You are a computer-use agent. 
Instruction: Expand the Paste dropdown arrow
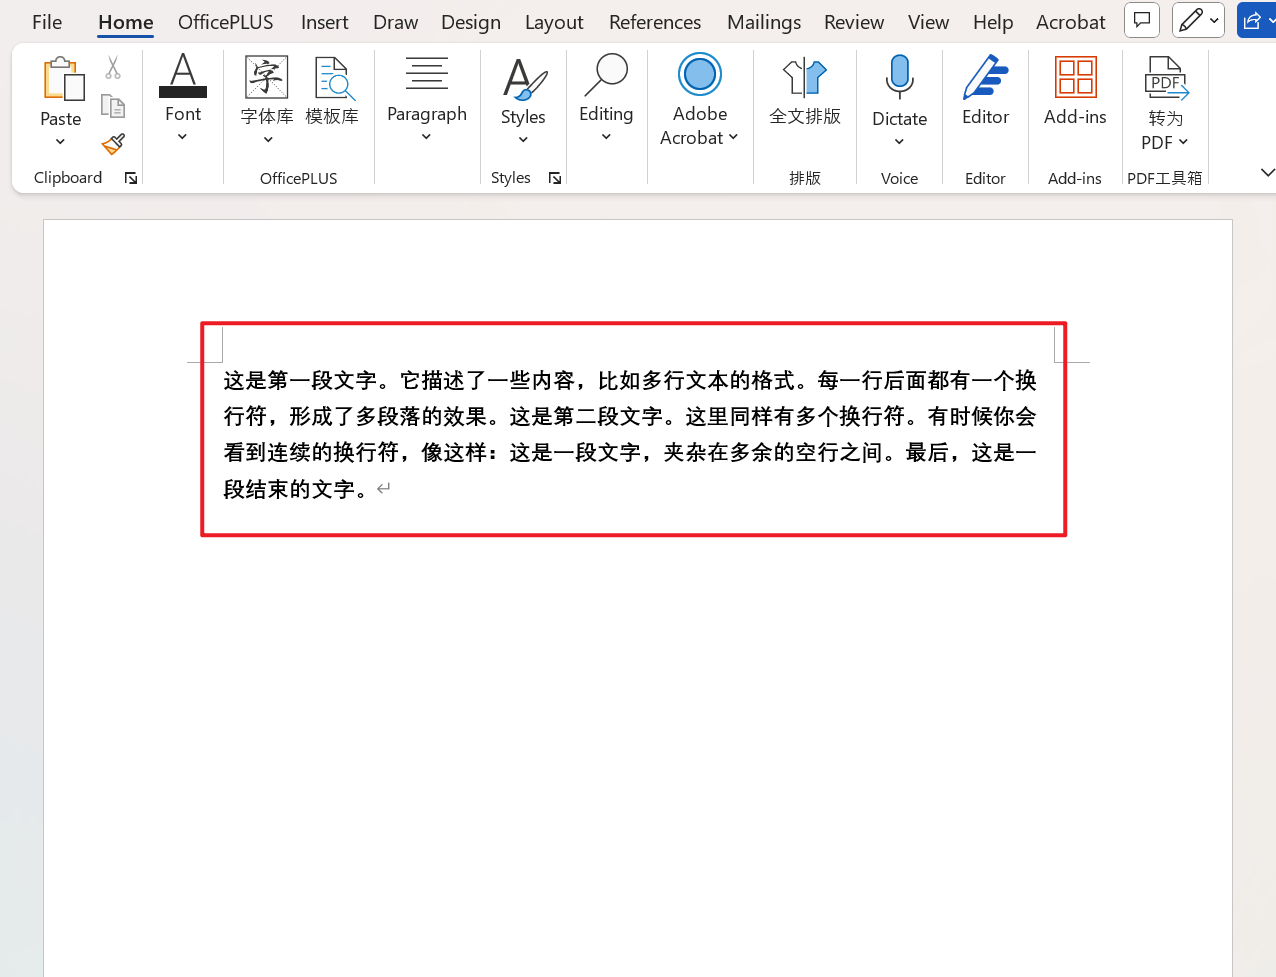pos(60,142)
